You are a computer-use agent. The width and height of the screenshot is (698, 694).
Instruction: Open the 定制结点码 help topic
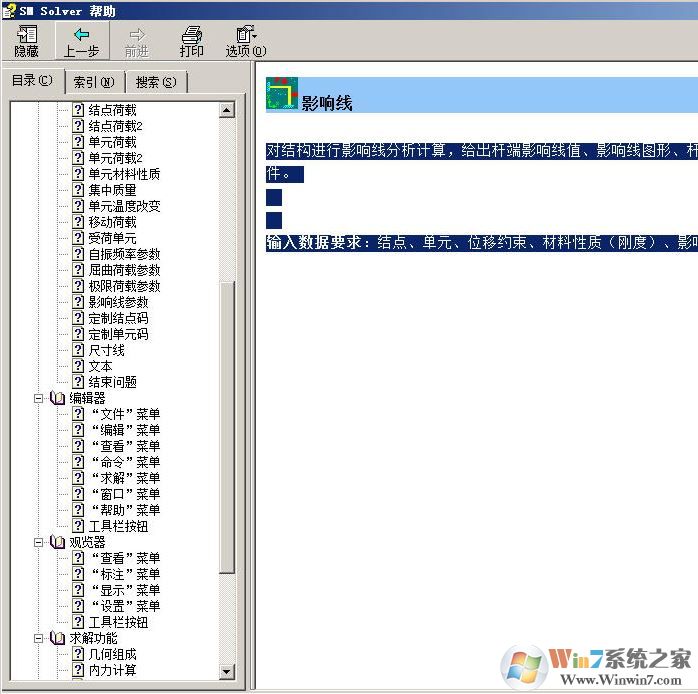(x=118, y=318)
